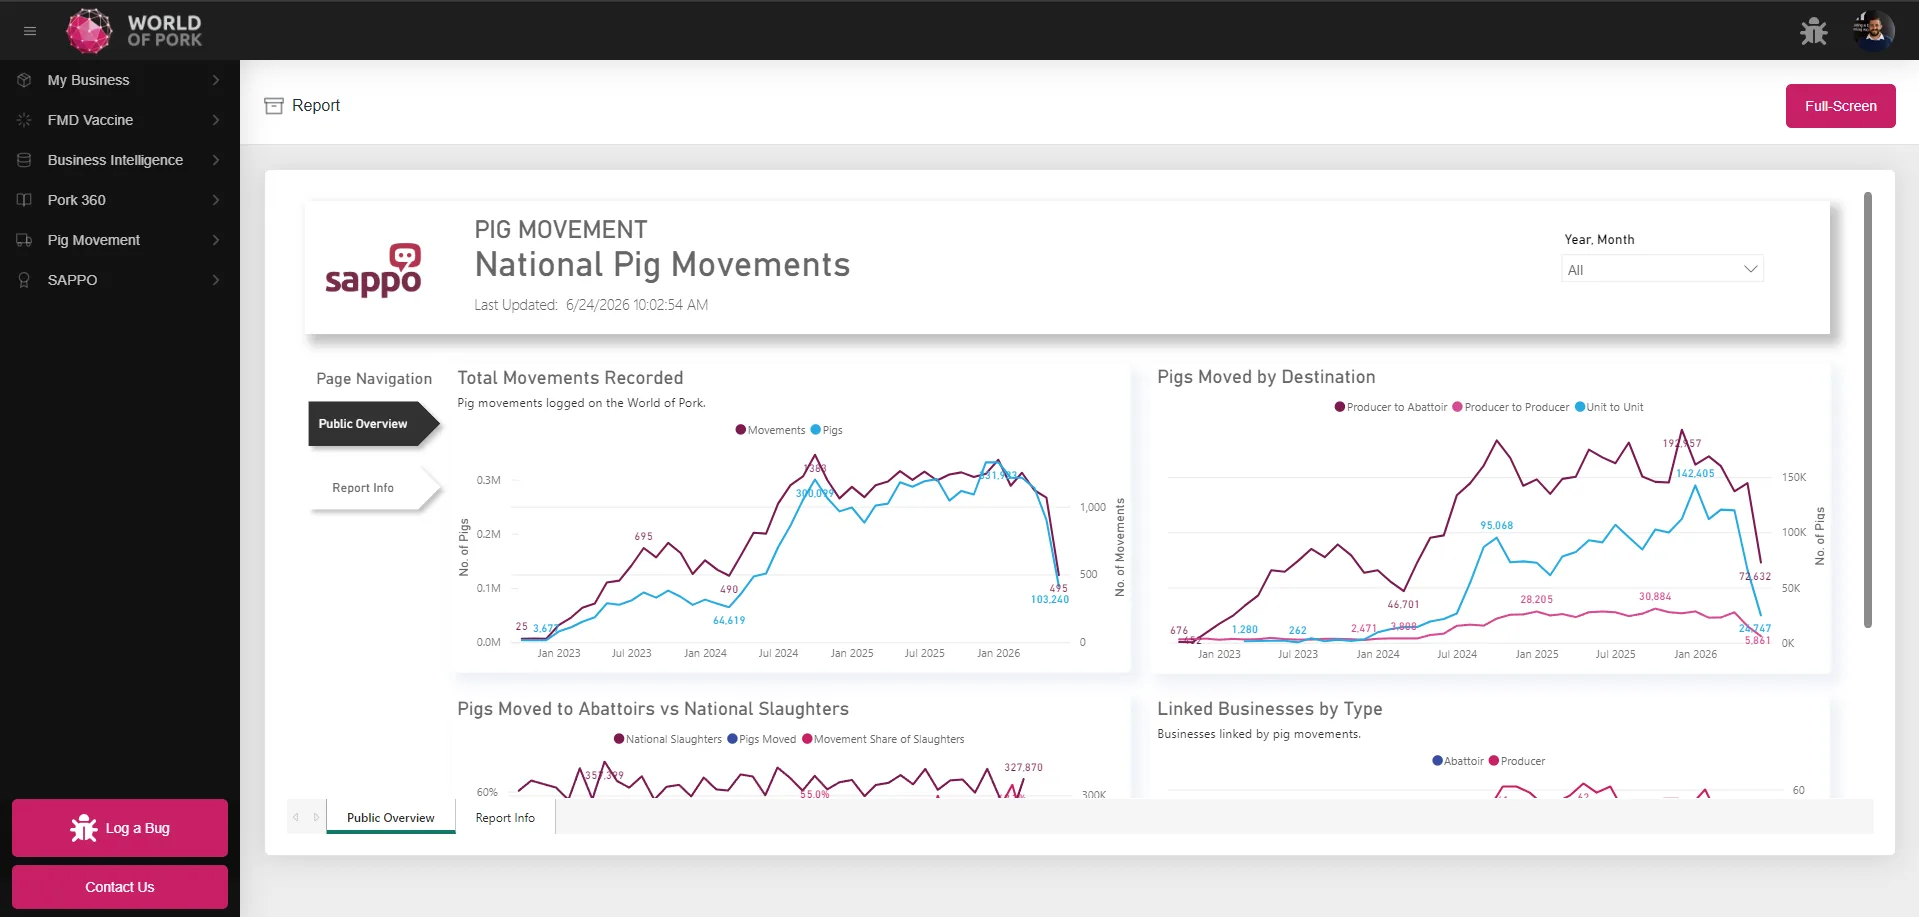
Task: Toggle the hamburger sidebar menu
Action: pyautogui.click(x=30, y=31)
